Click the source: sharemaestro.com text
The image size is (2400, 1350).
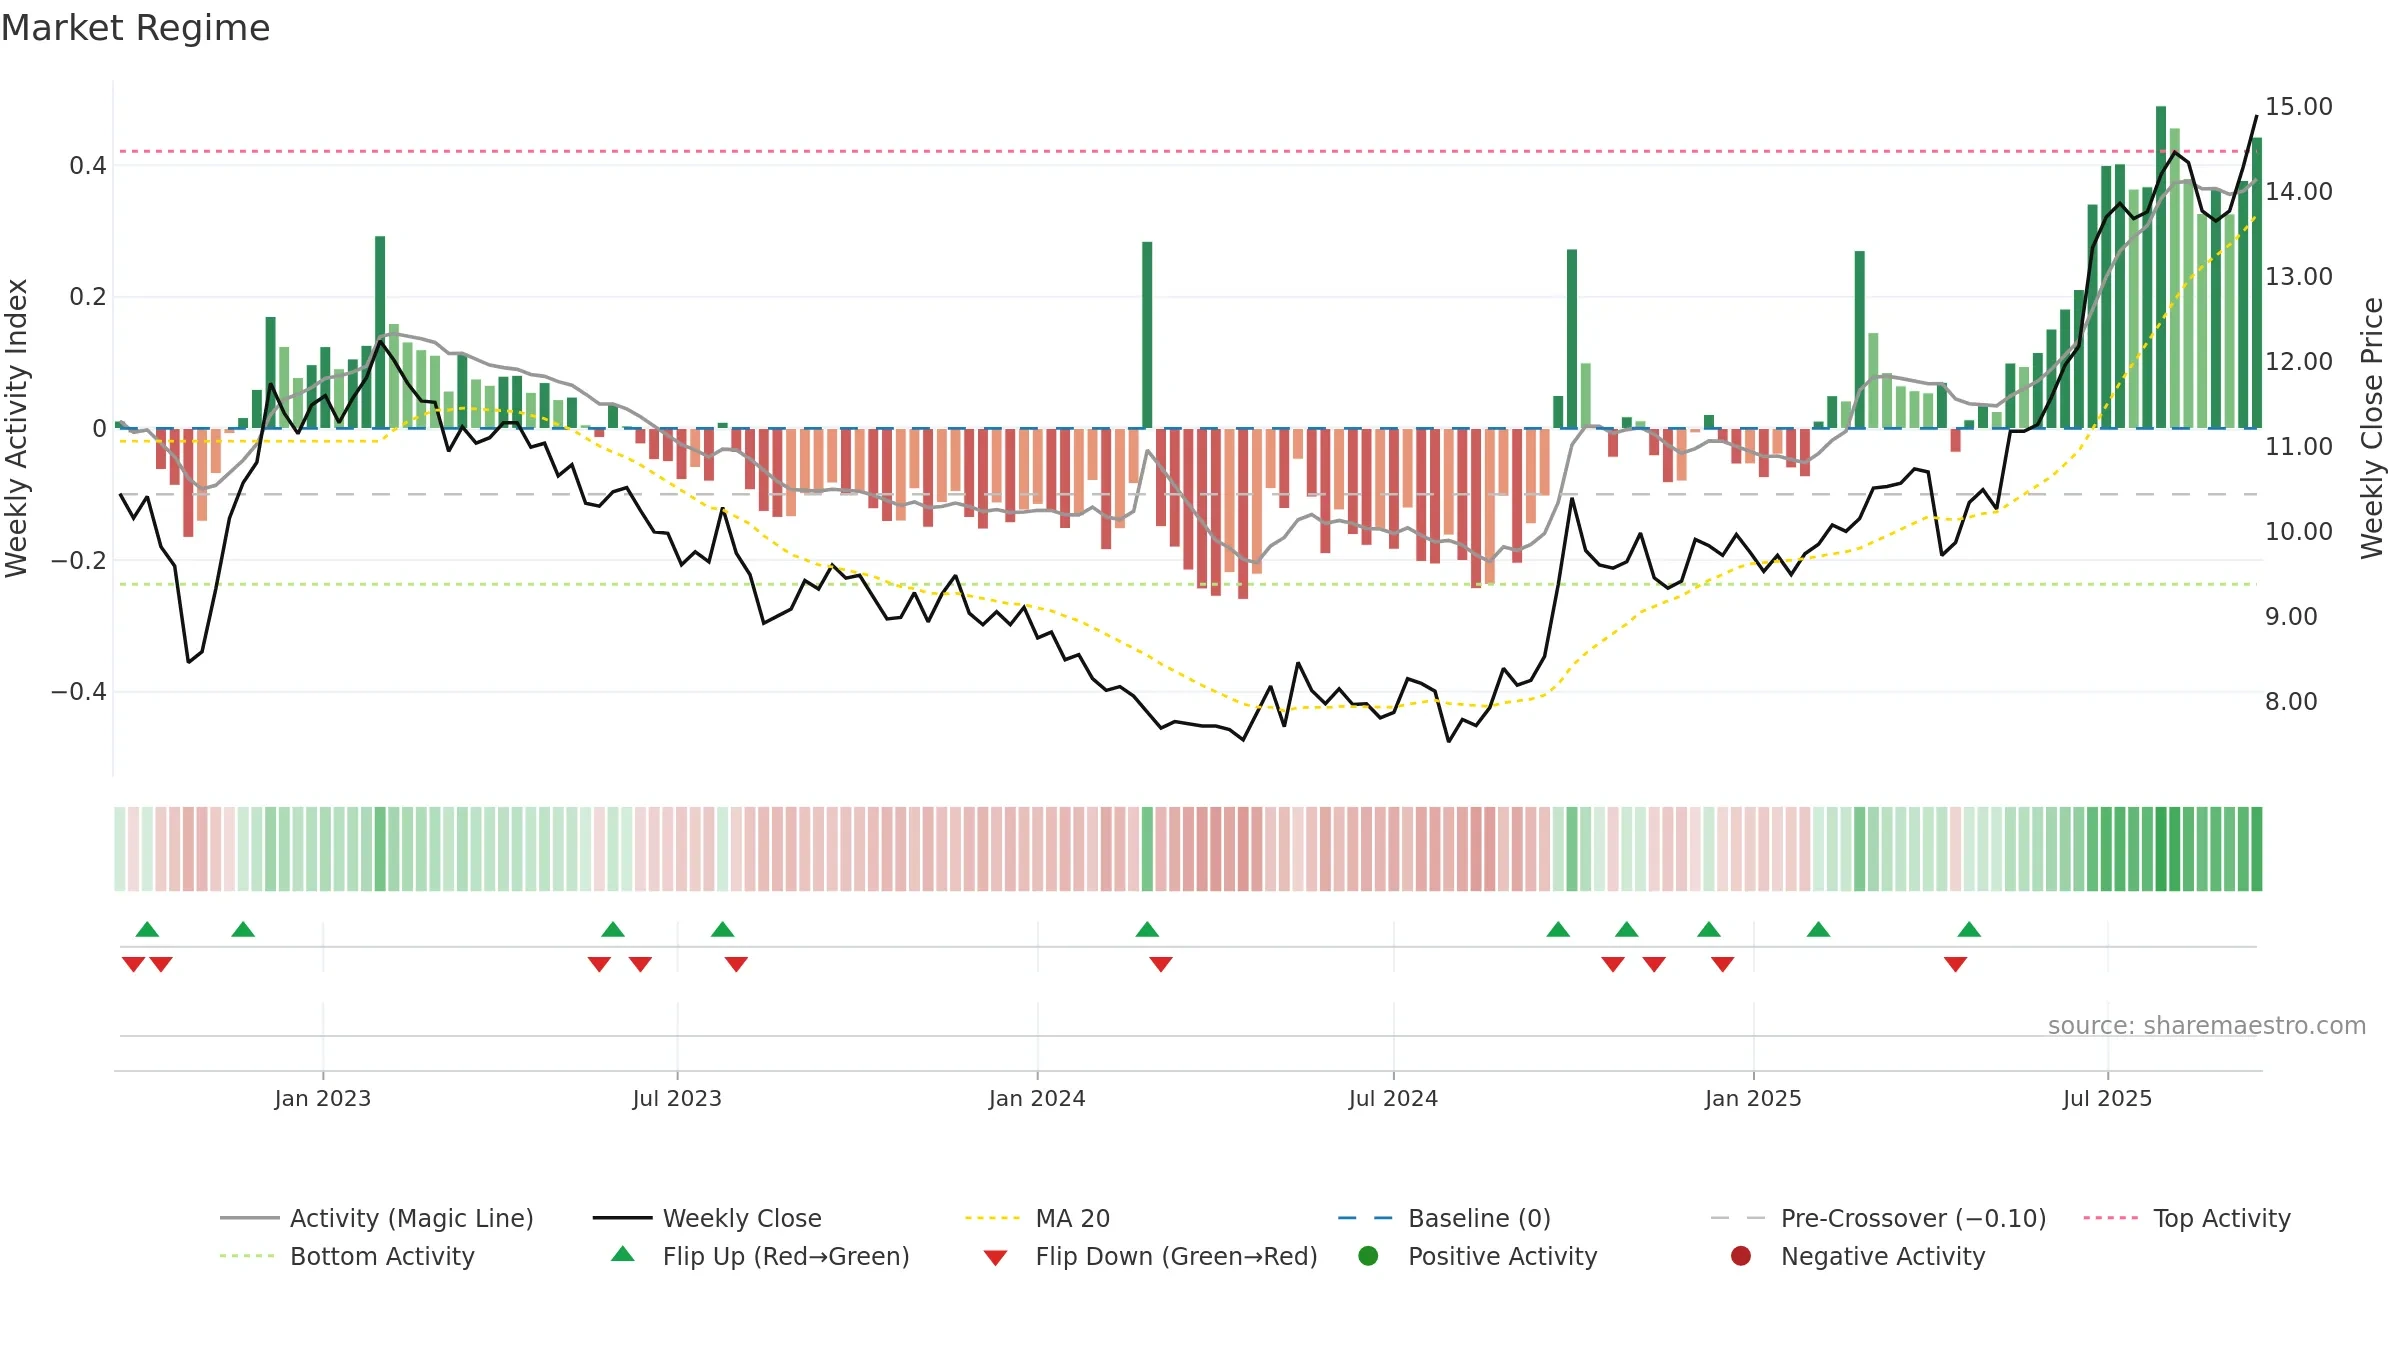(2207, 1025)
